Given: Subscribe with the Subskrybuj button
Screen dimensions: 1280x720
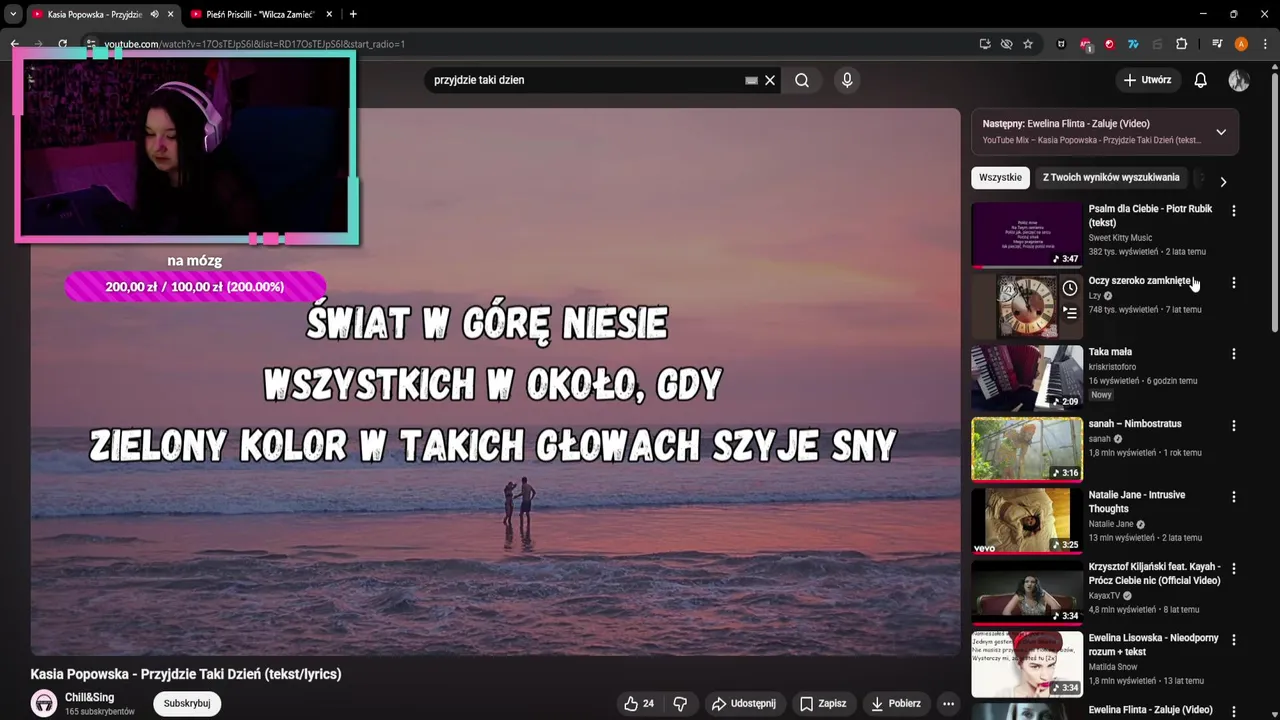Looking at the screenshot, I should [x=187, y=703].
